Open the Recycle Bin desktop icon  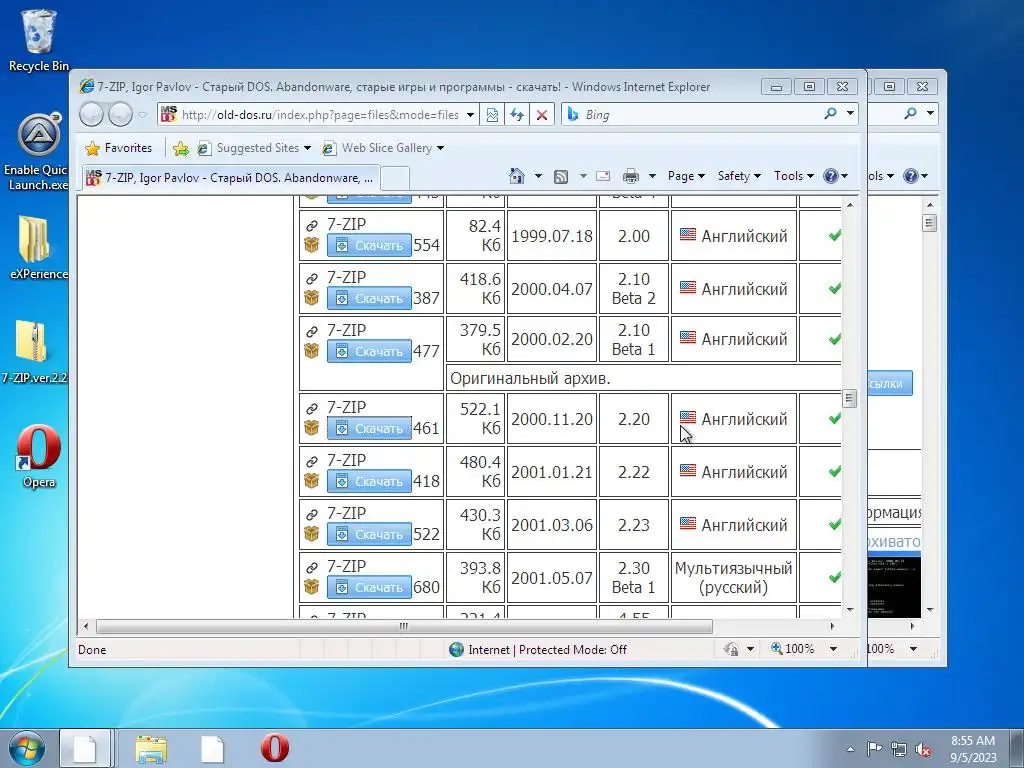(x=38, y=39)
